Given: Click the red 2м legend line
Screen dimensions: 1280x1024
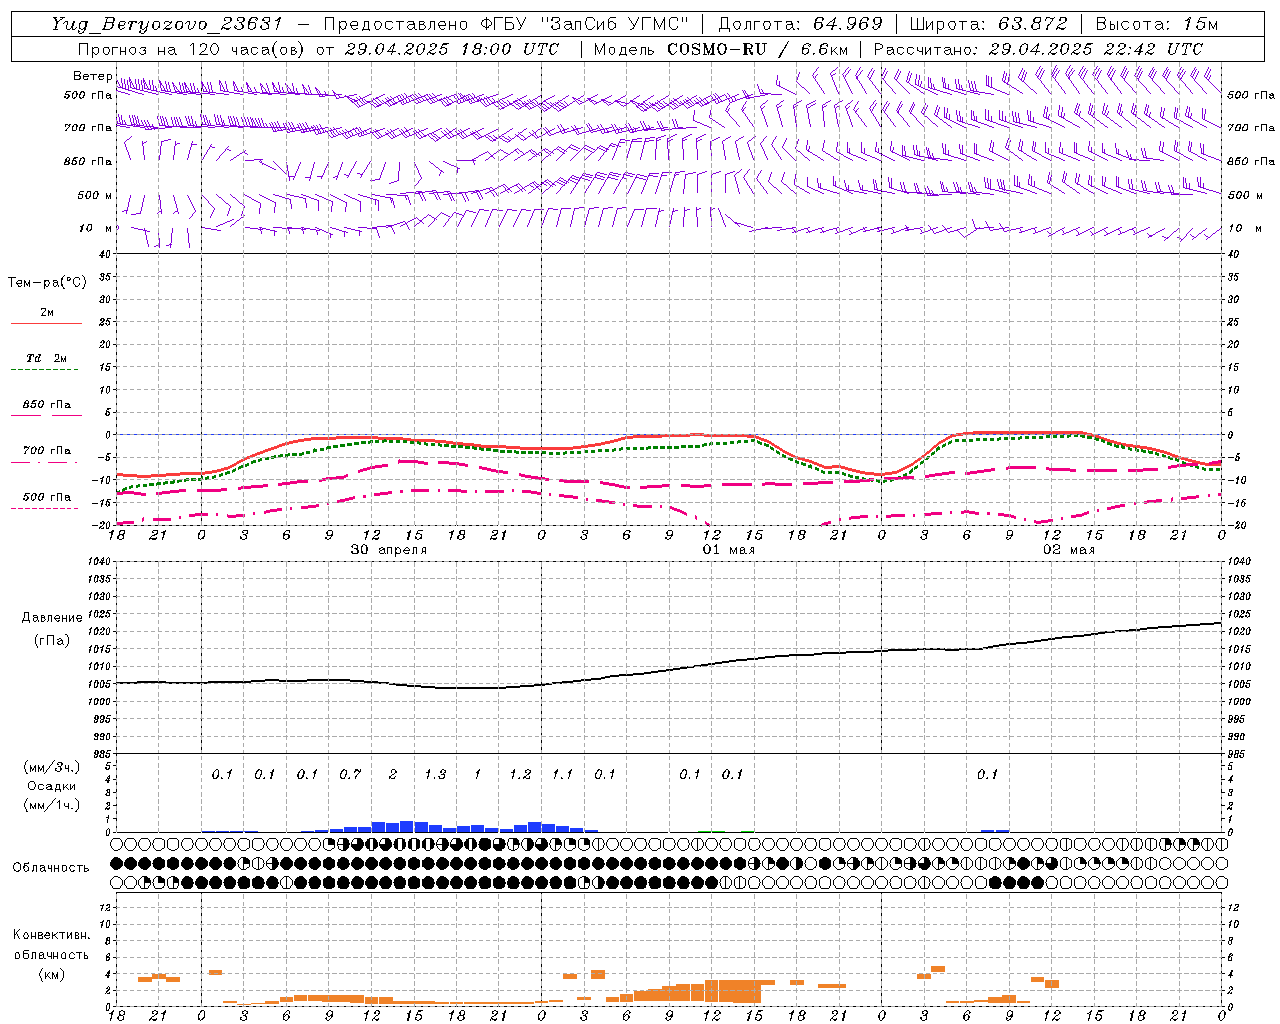Looking at the screenshot, I should click(46, 323).
